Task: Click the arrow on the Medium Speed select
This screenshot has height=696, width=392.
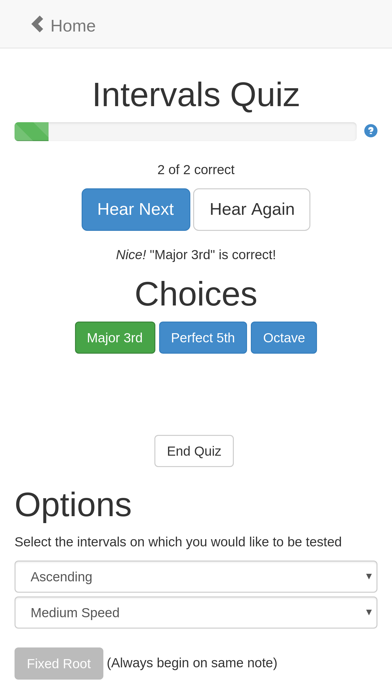Action: pyautogui.click(x=368, y=612)
